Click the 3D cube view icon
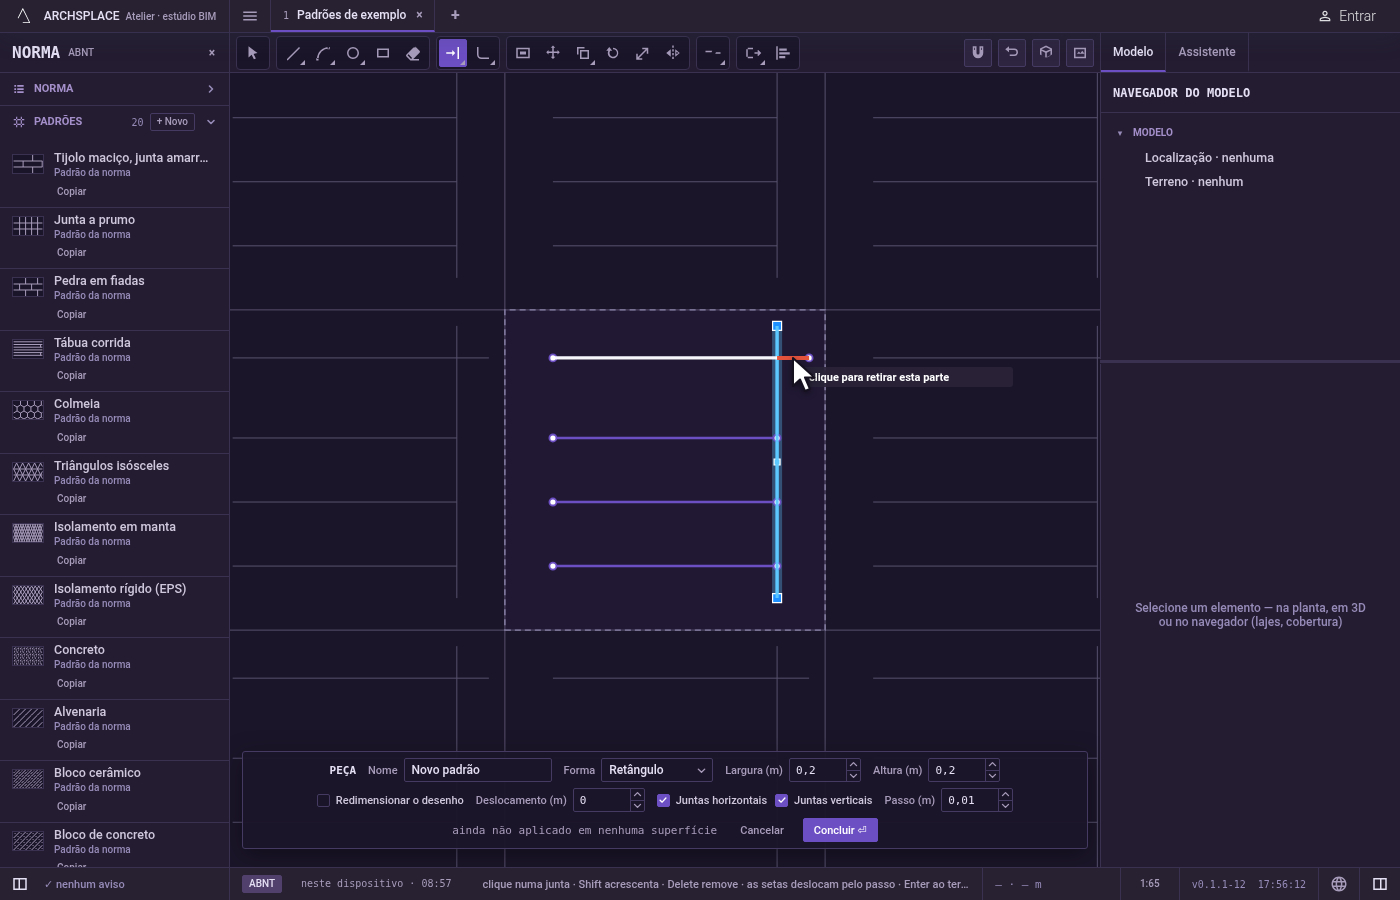The height and width of the screenshot is (900, 1400). point(1046,53)
